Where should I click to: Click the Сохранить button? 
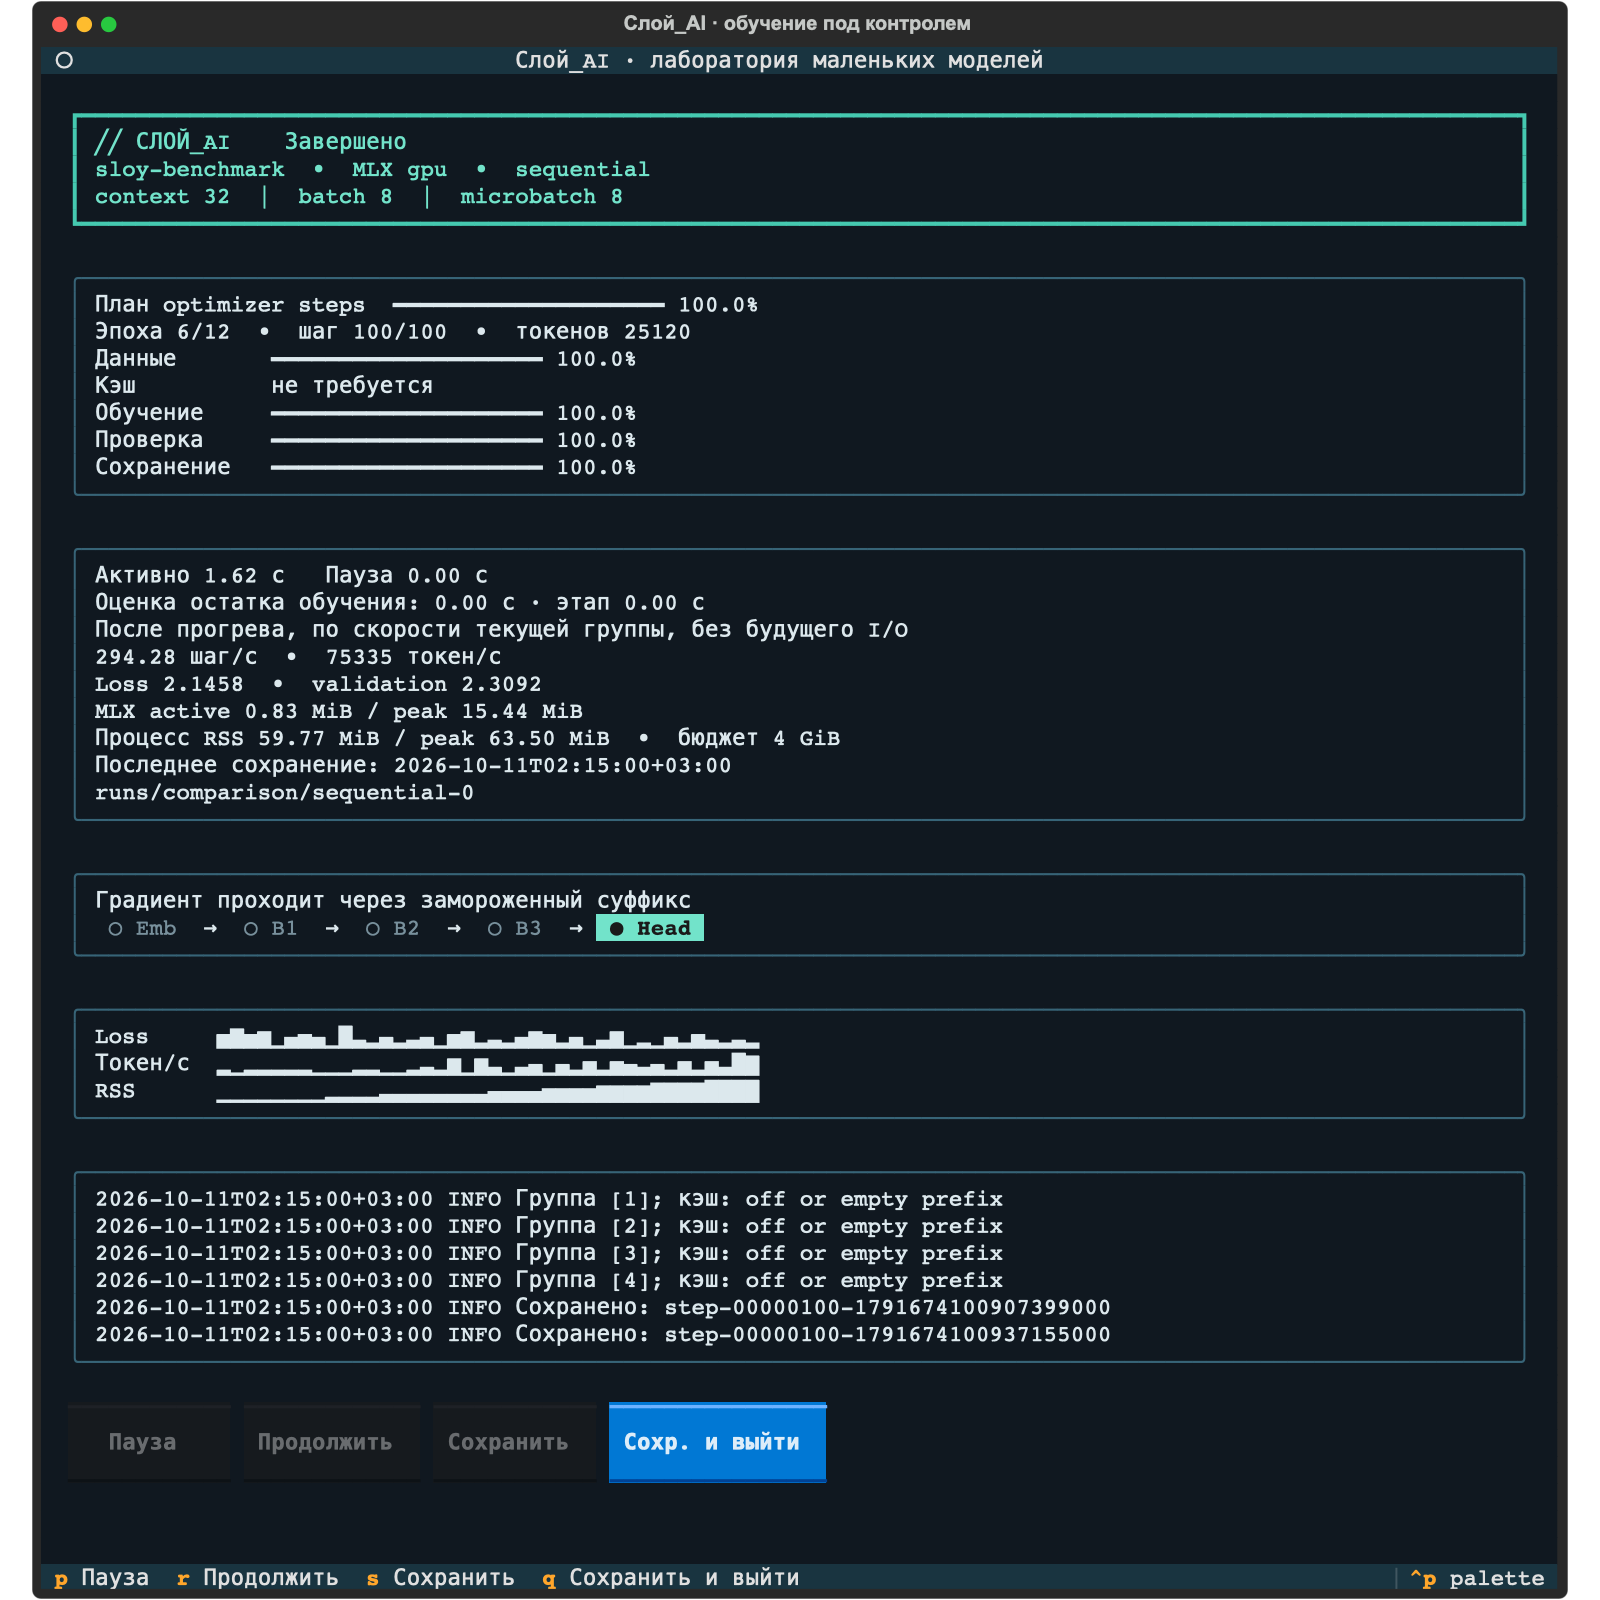514,1442
